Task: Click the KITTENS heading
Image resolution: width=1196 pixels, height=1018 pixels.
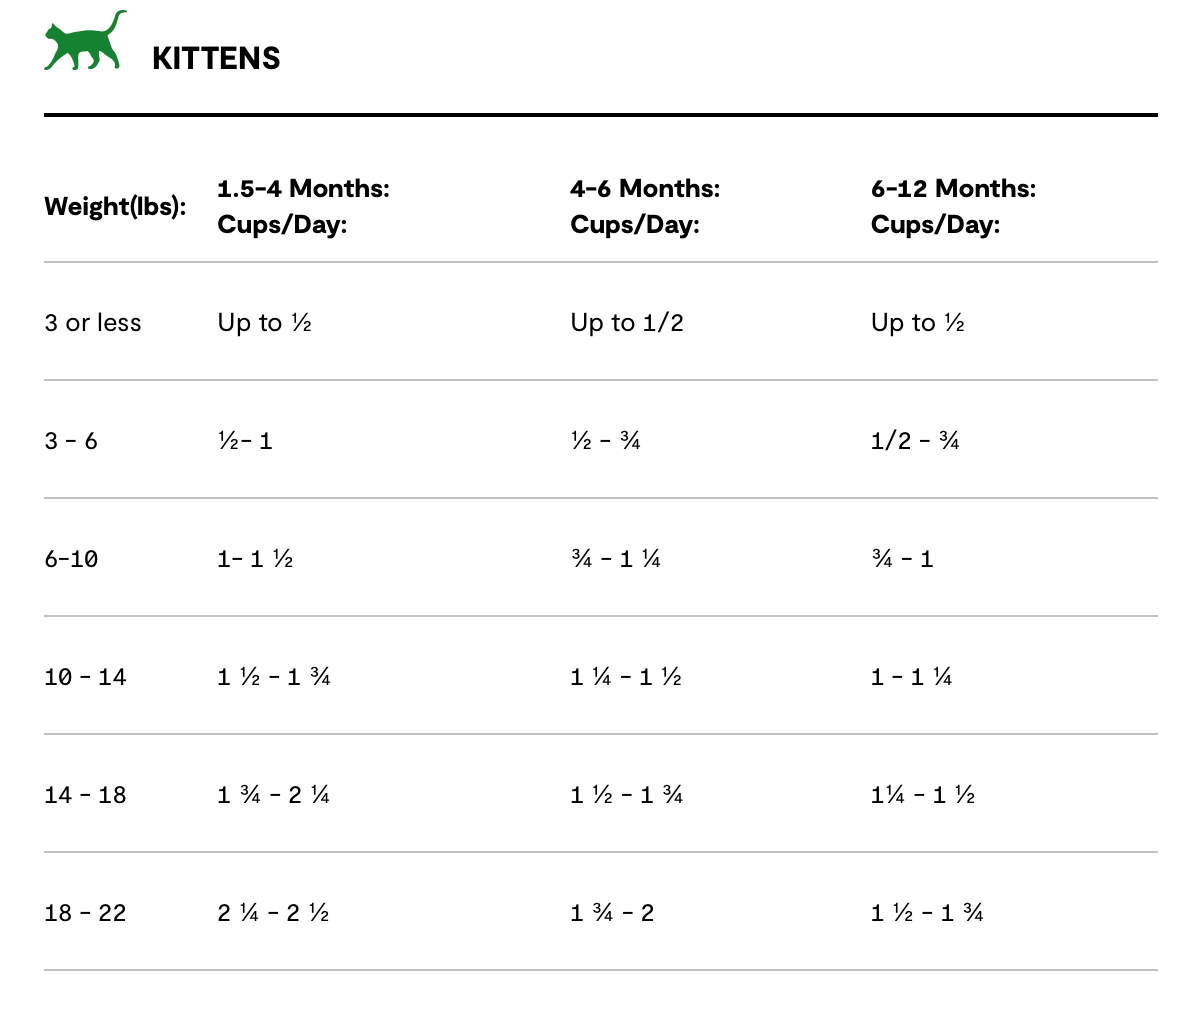Action: click(x=216, y=58)
